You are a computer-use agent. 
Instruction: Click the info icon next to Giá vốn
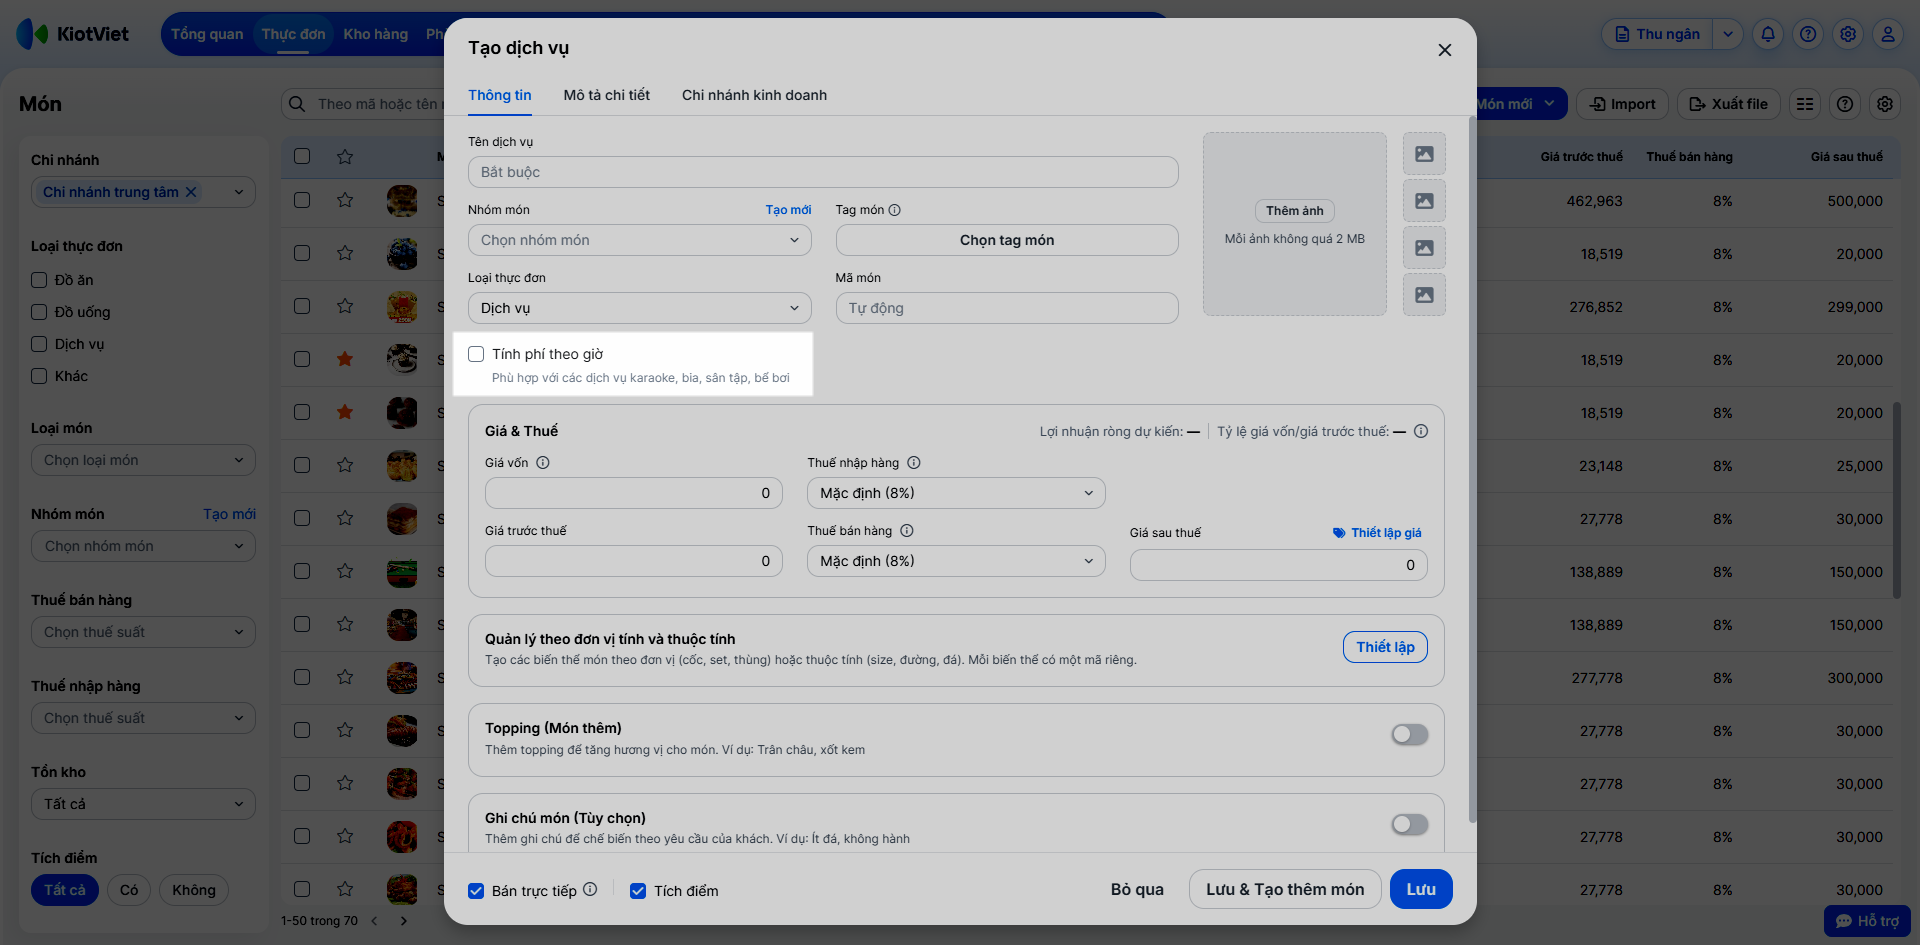(543, 463)
